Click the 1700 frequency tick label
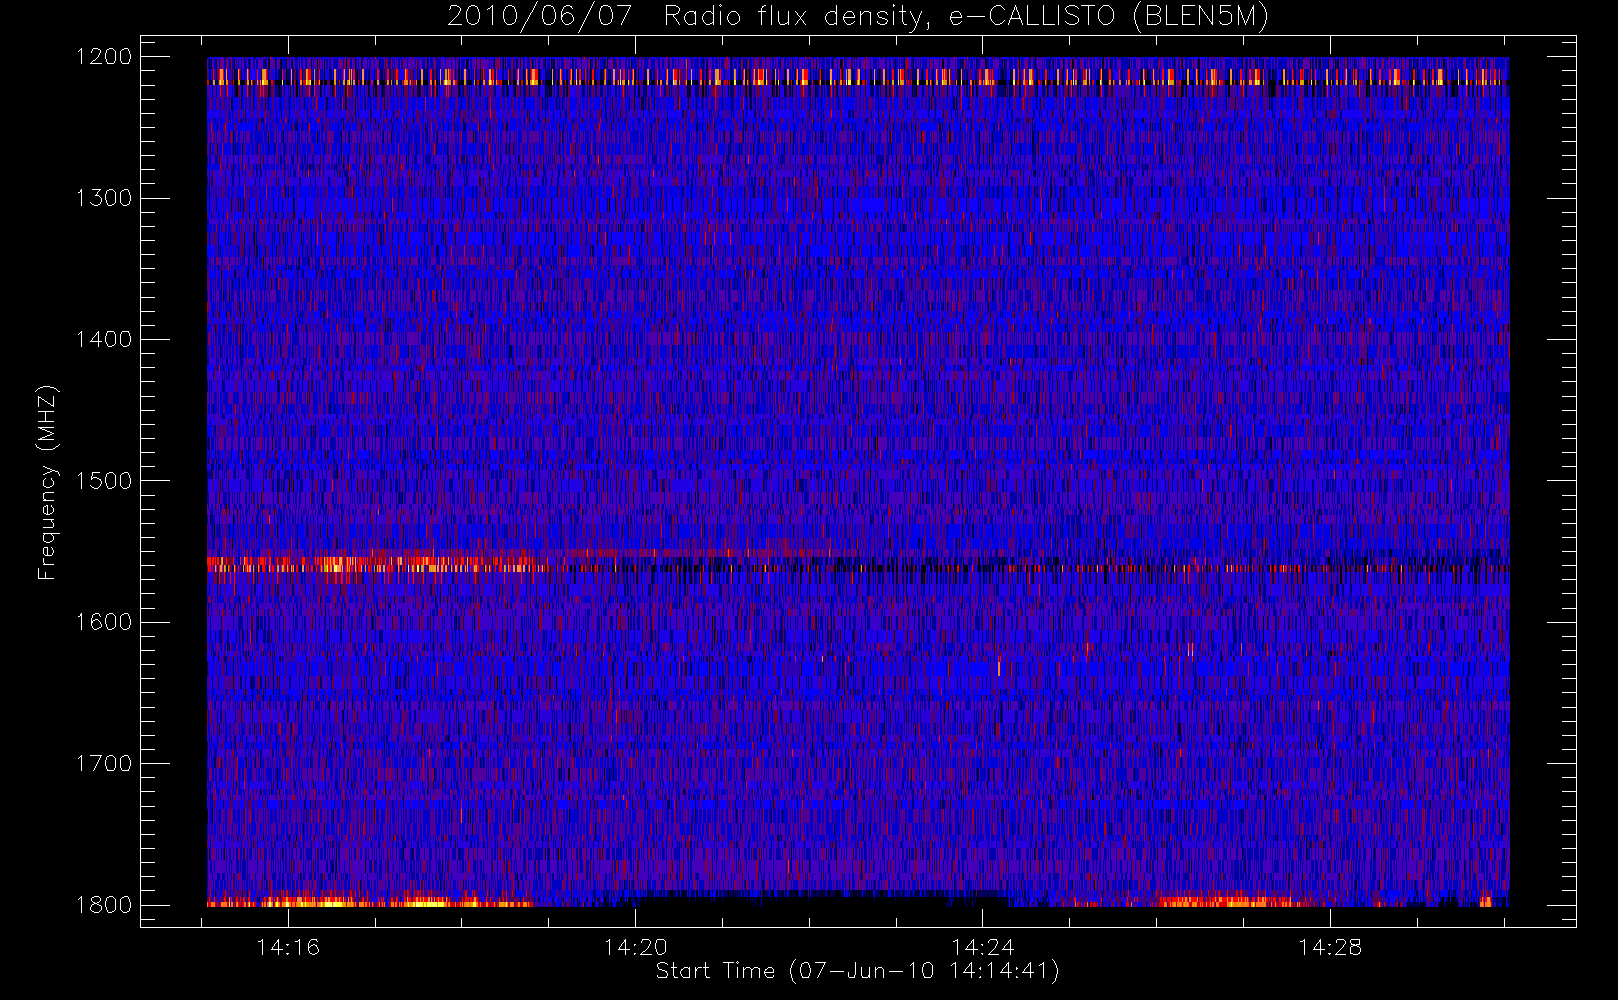This screenshot has width=1618, height=1000. point(105,764)
